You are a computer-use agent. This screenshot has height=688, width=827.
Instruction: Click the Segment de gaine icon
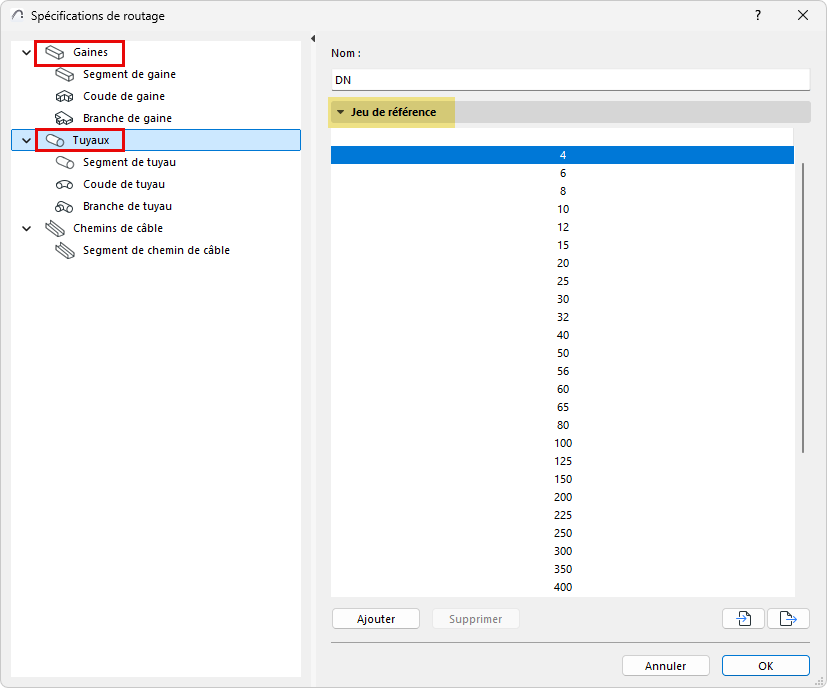point(64,74)
